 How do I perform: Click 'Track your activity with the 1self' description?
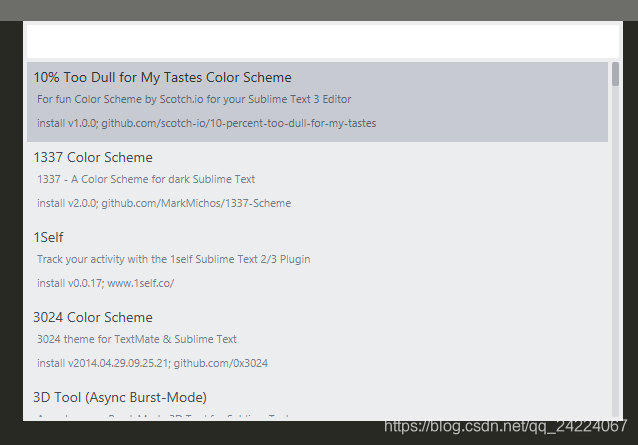(x=173, y=260)
